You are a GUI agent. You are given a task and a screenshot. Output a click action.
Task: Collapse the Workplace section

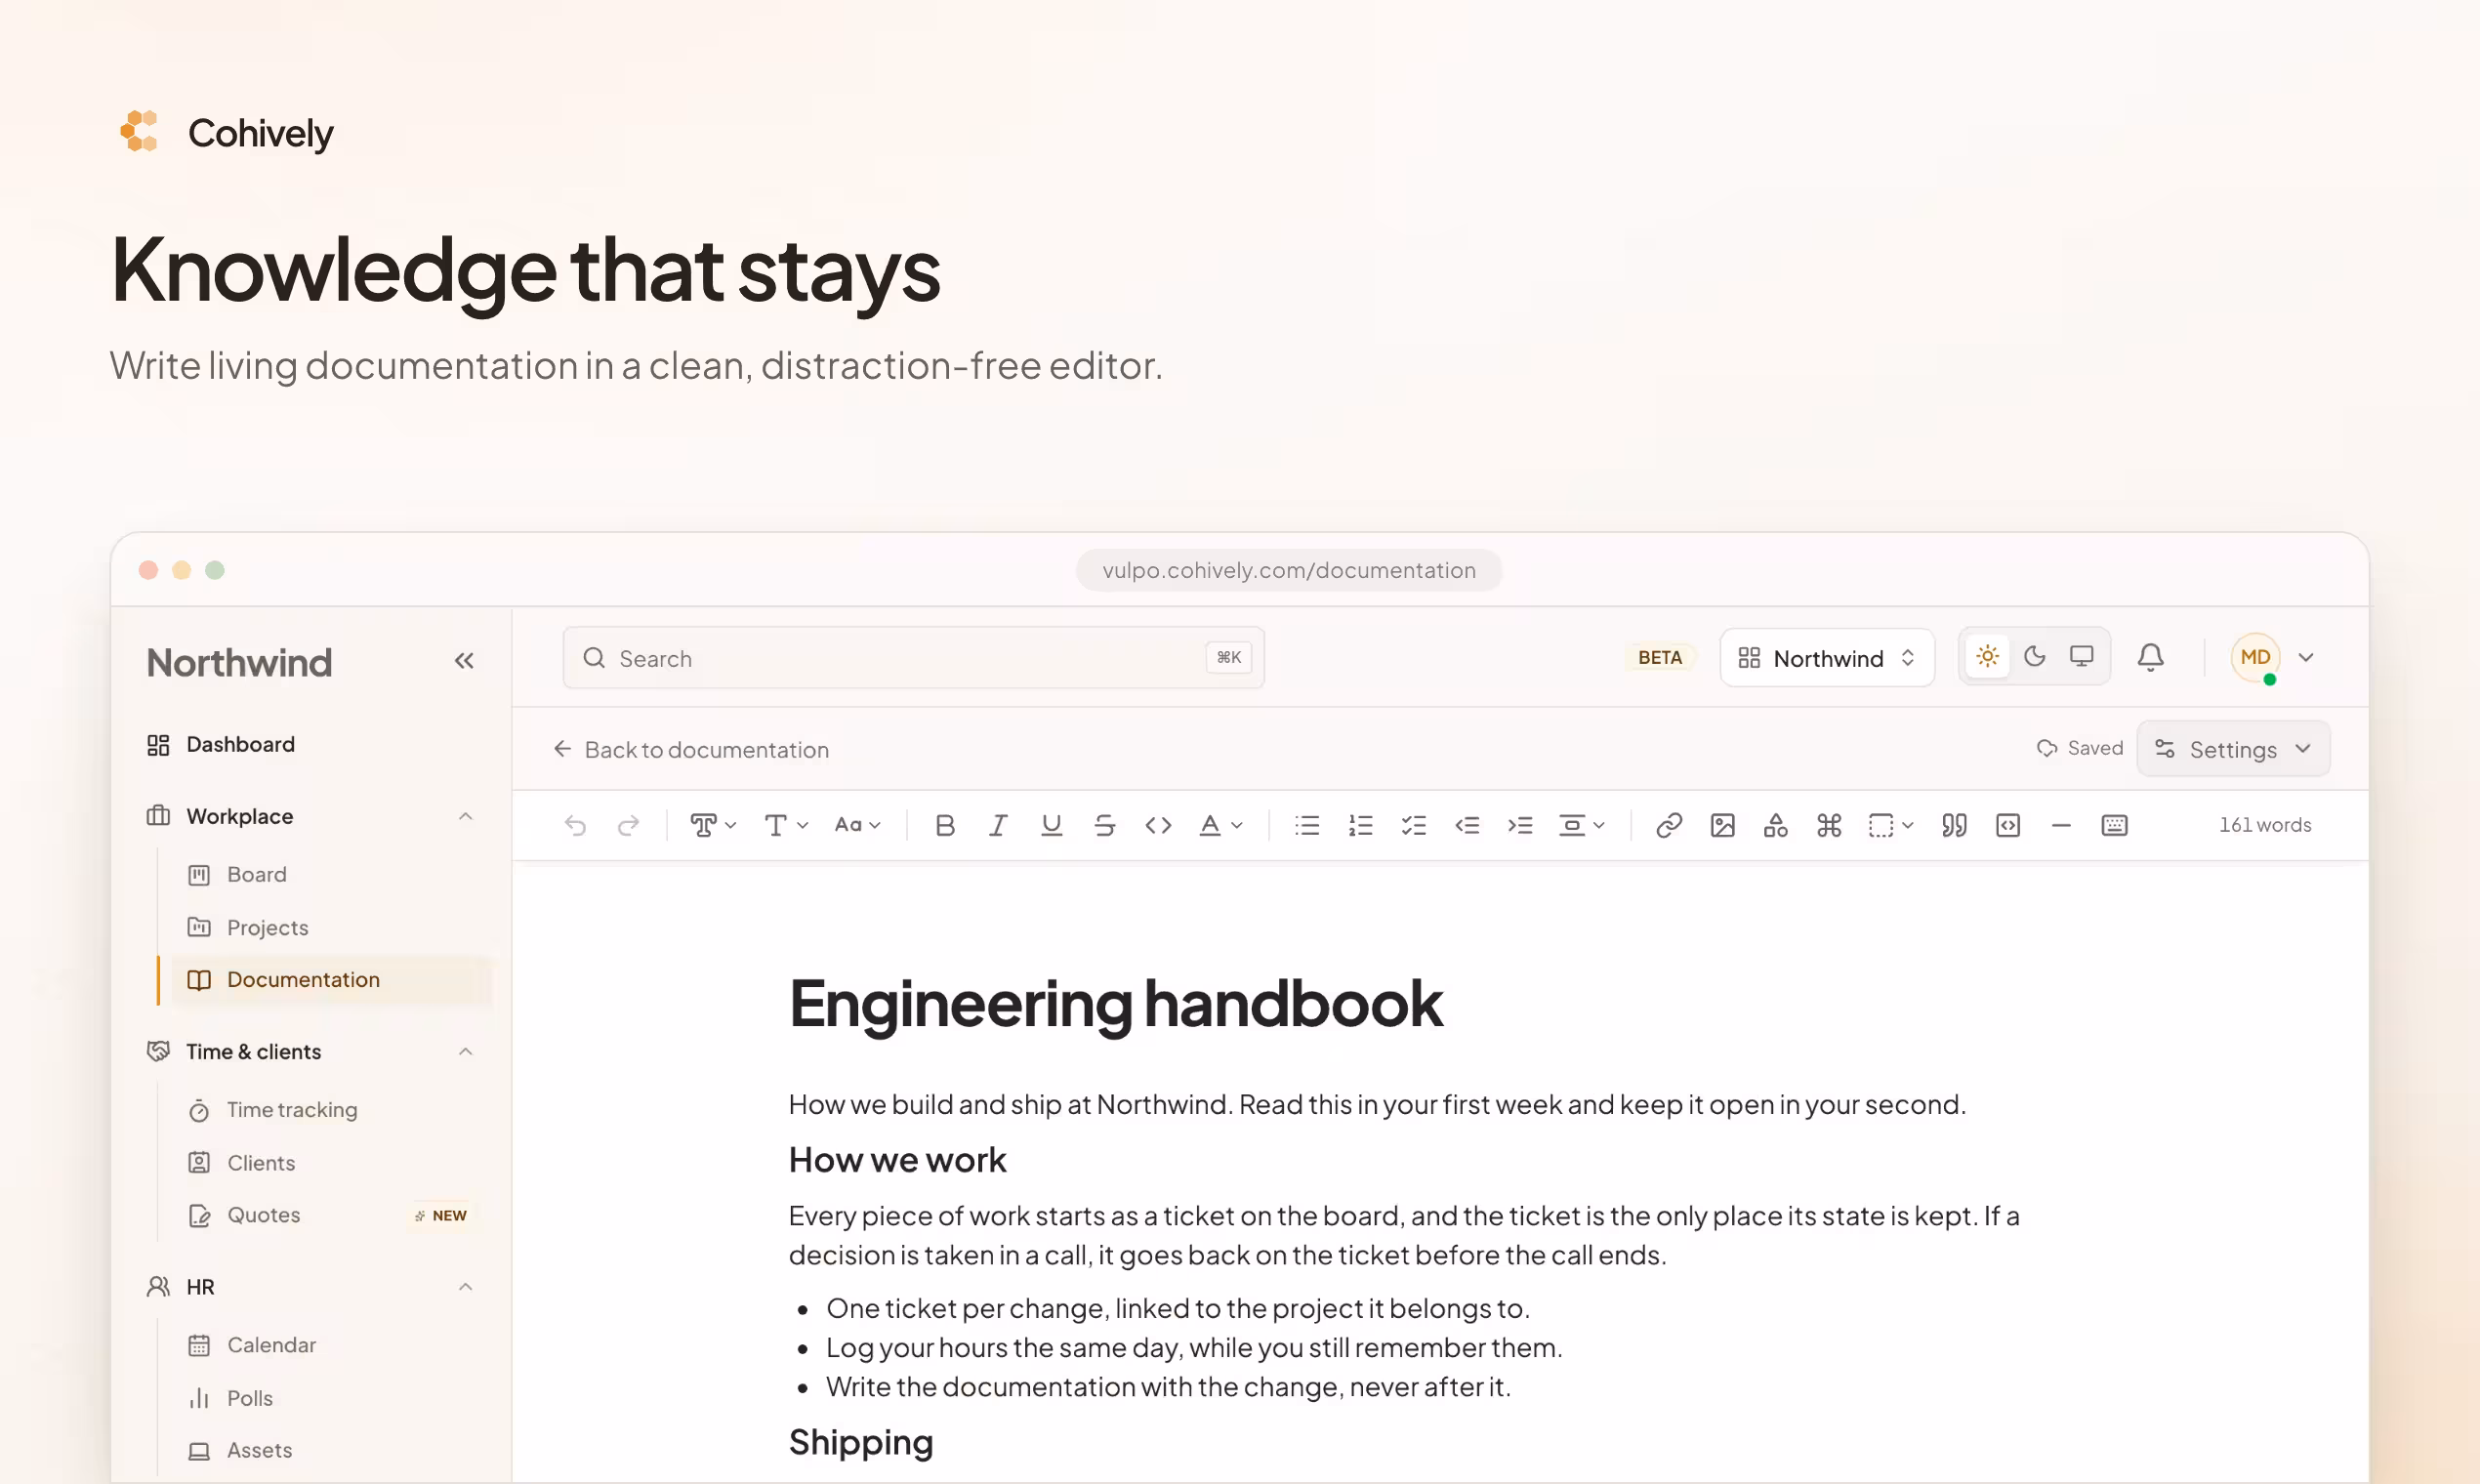tap(465, 817)
